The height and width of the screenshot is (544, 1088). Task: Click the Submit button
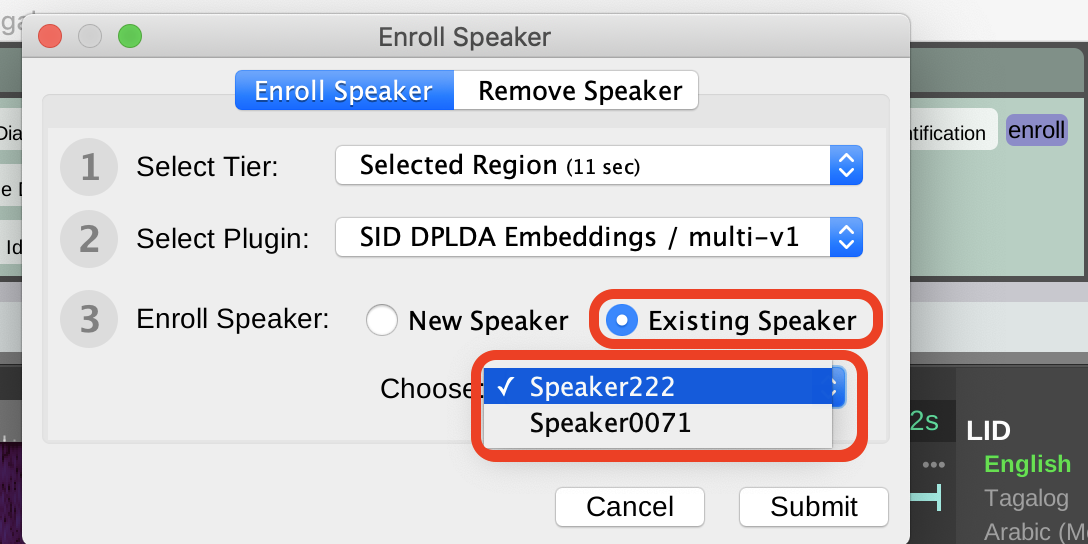pyautogui.click(x=813, y=506)
